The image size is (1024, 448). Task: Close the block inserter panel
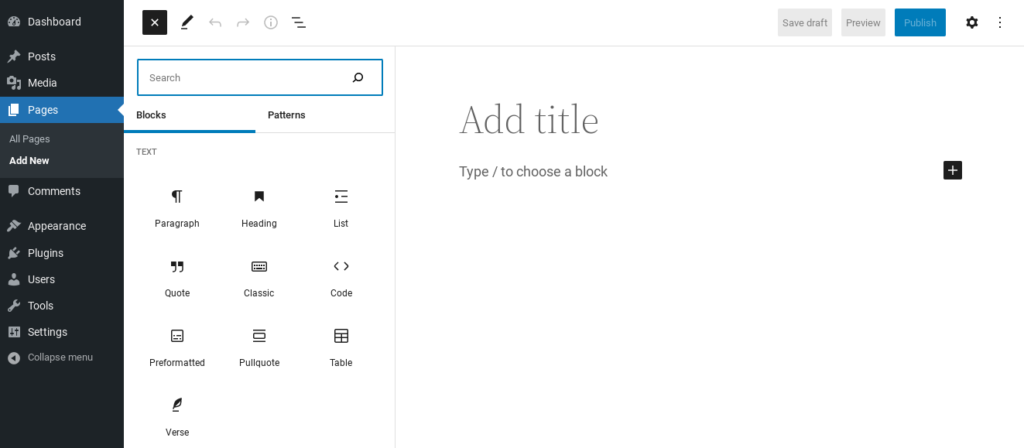(155, 23)
